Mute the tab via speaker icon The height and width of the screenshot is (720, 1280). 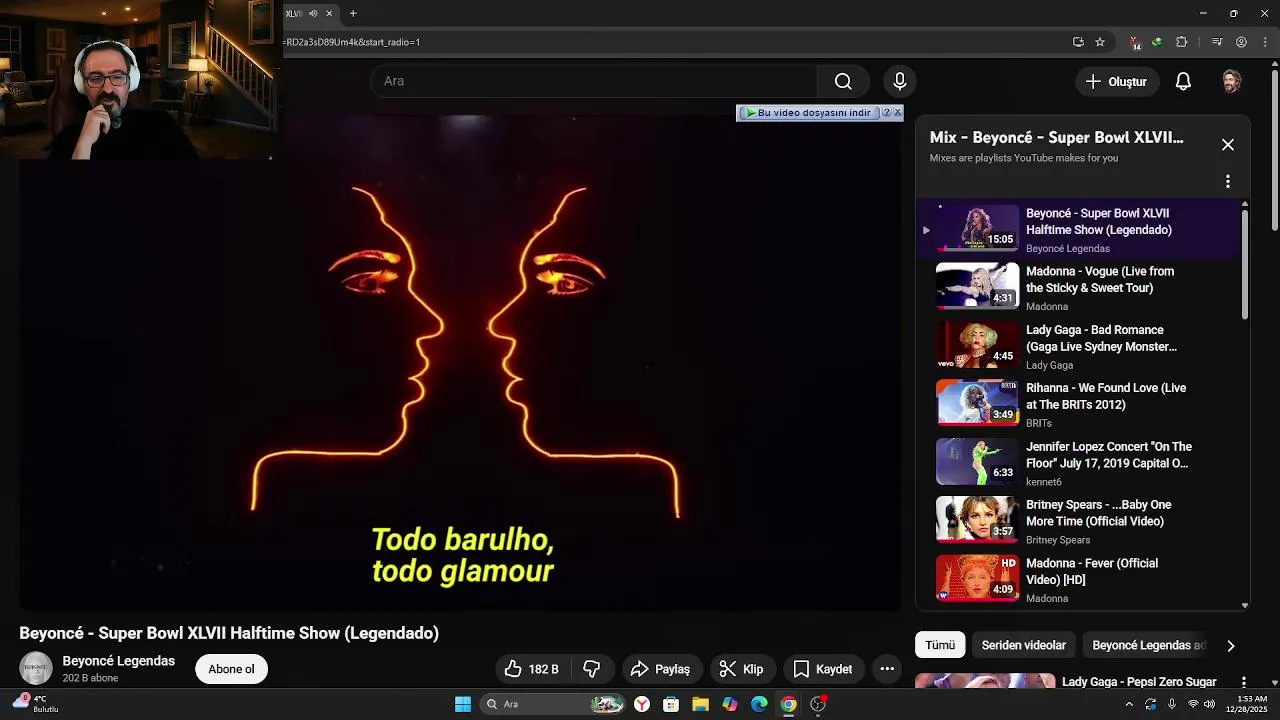313,13
